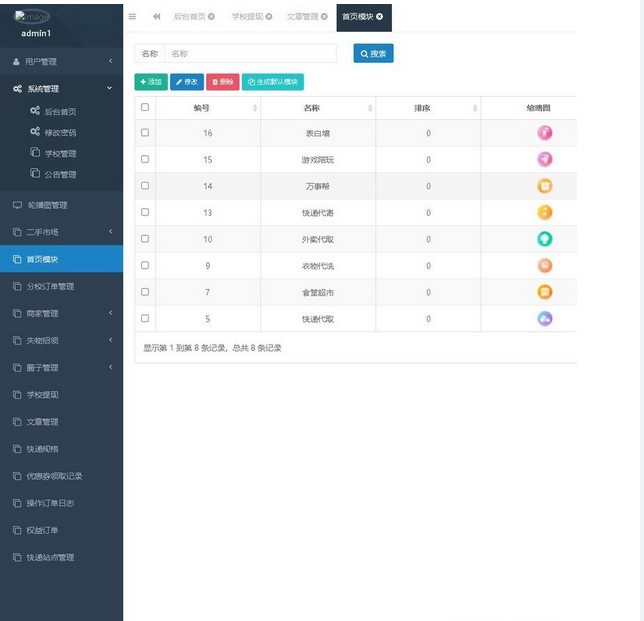Open 公告管理 in sidebar submenu
644x621 pixels.
click(60, 175)
